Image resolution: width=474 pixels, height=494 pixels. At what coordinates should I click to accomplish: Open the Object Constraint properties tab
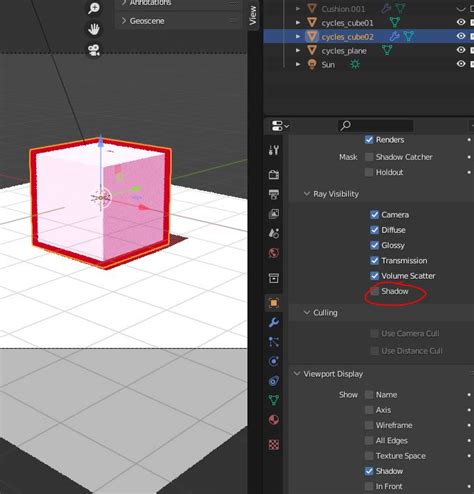pos(274,381)
